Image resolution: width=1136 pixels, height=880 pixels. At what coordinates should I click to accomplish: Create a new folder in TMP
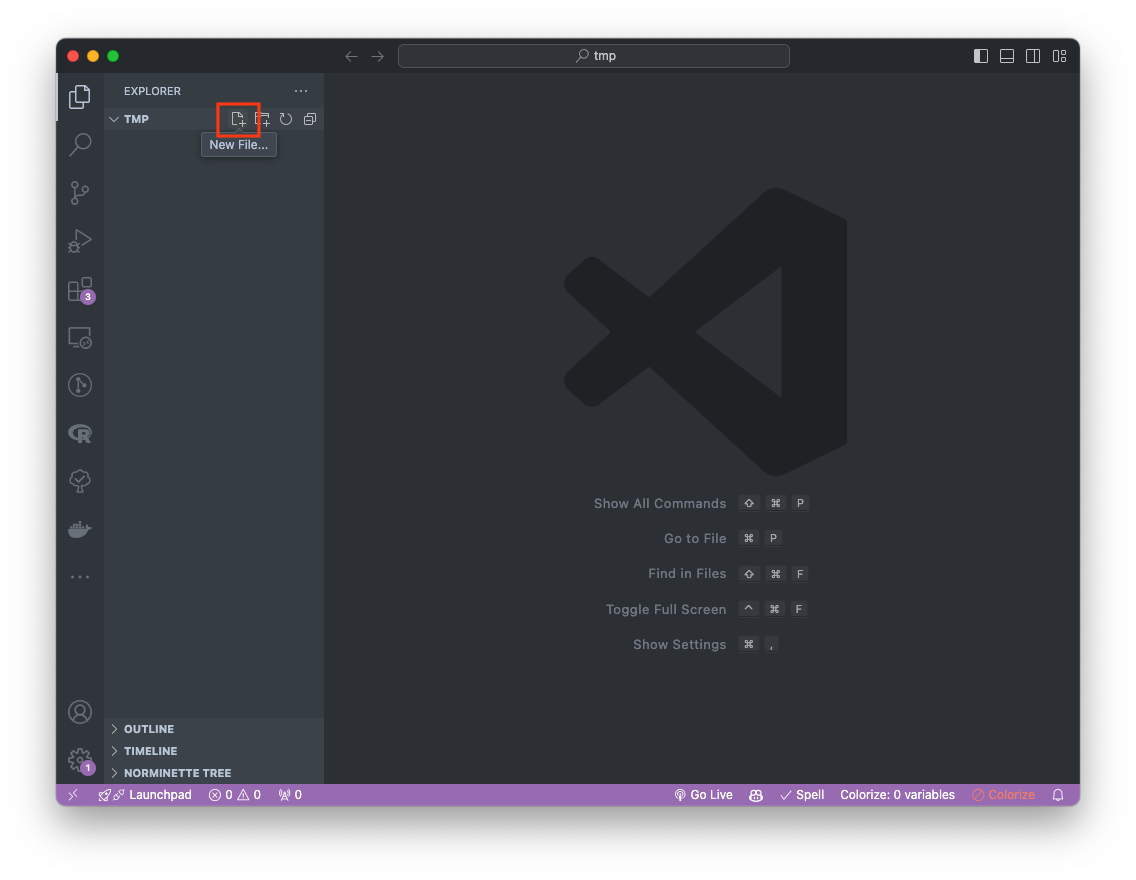[262, 120]
